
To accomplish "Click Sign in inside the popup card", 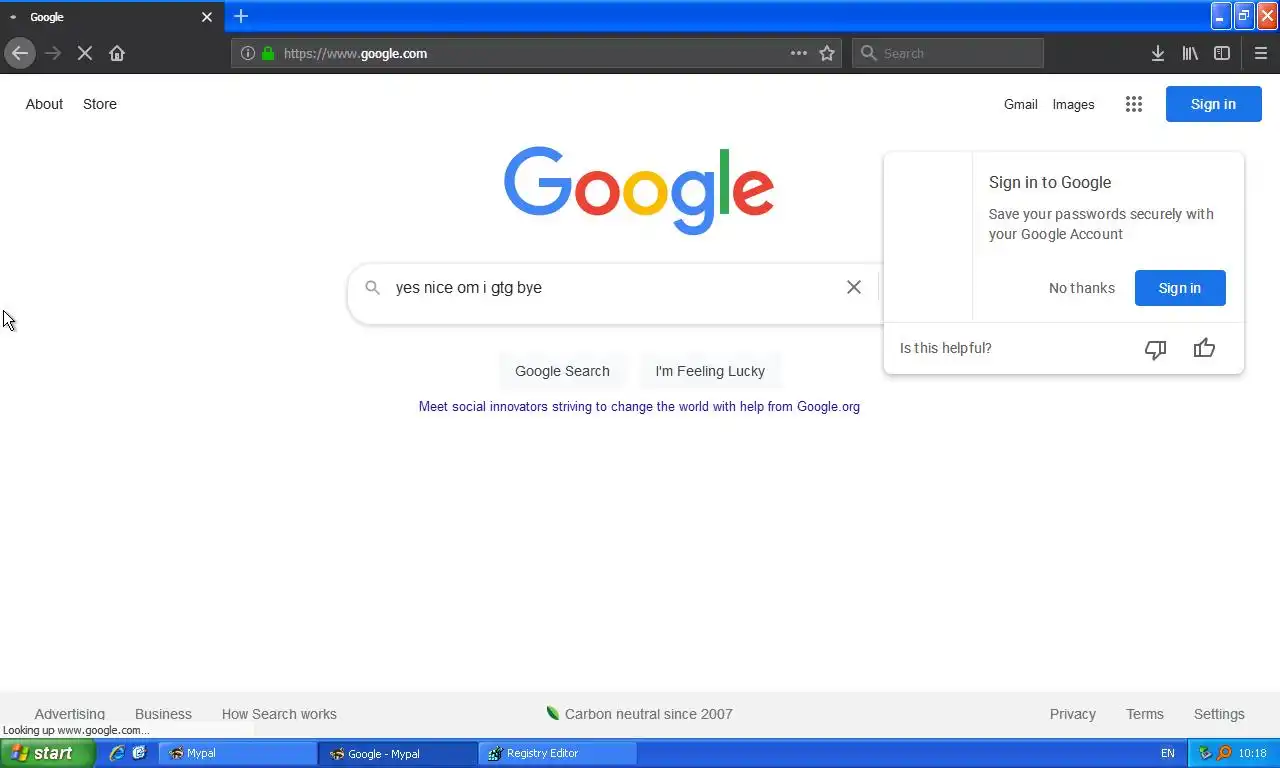I will click(x=1180, y=288).
